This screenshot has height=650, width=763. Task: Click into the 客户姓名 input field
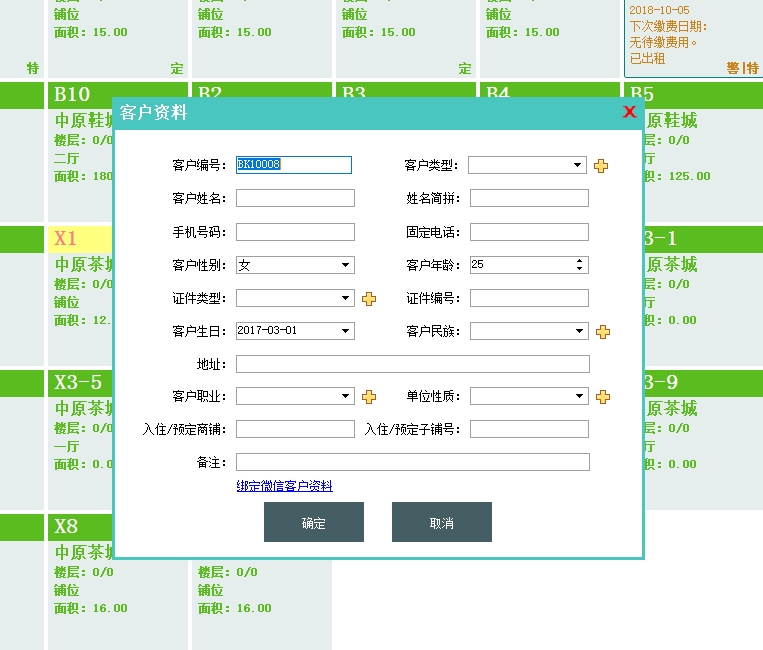[295, 198]
